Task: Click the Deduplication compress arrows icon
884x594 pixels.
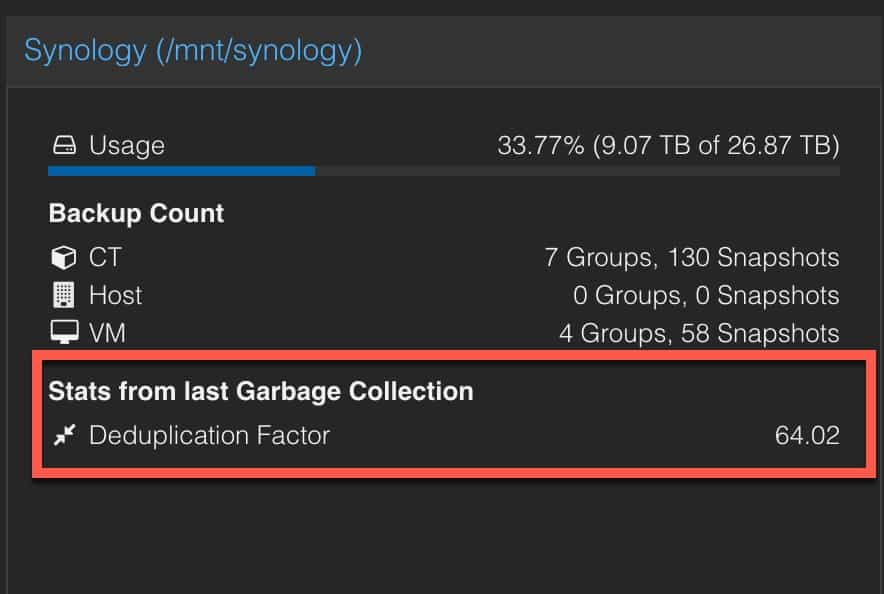Action: pos(64,435)
